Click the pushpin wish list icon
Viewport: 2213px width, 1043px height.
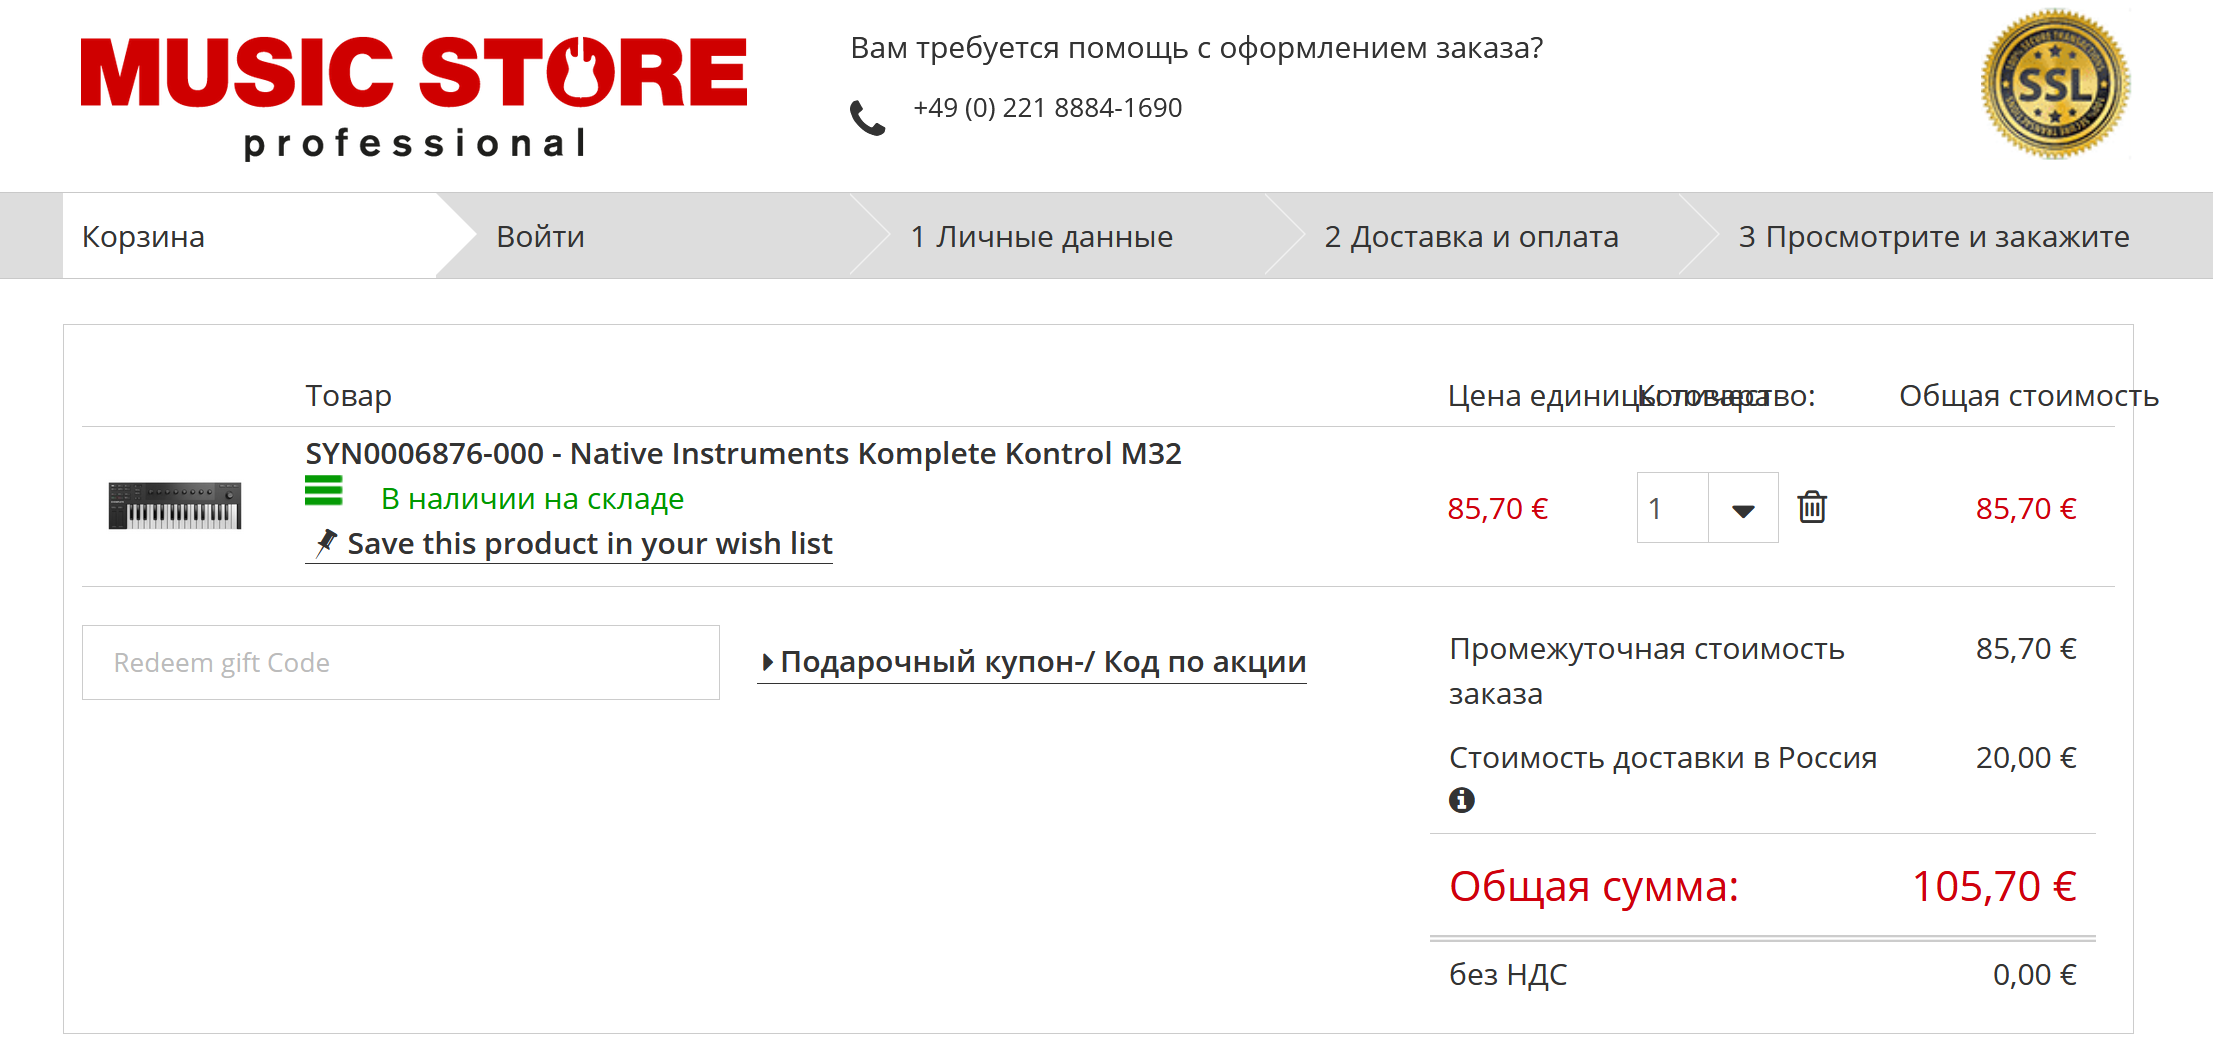point(326,543)
